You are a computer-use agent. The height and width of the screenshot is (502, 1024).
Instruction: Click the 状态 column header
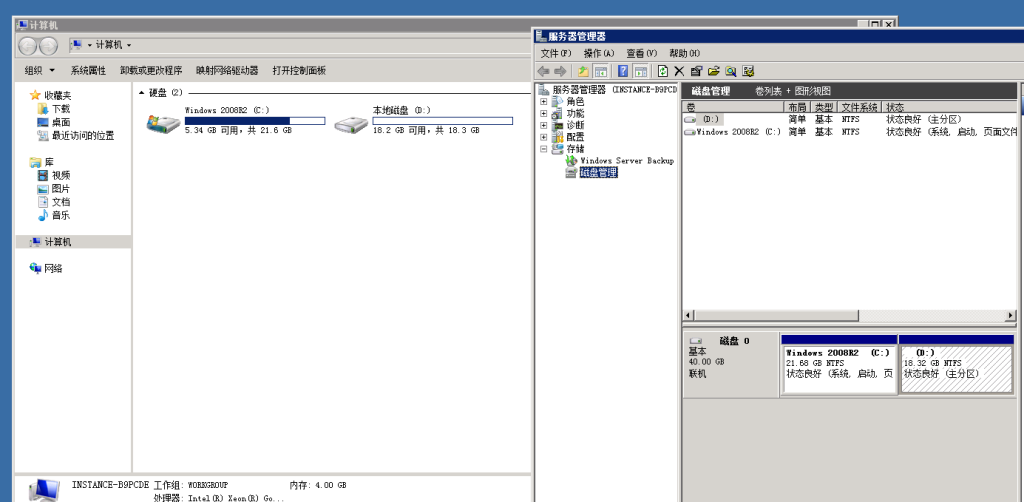click(x=950, y=106)
